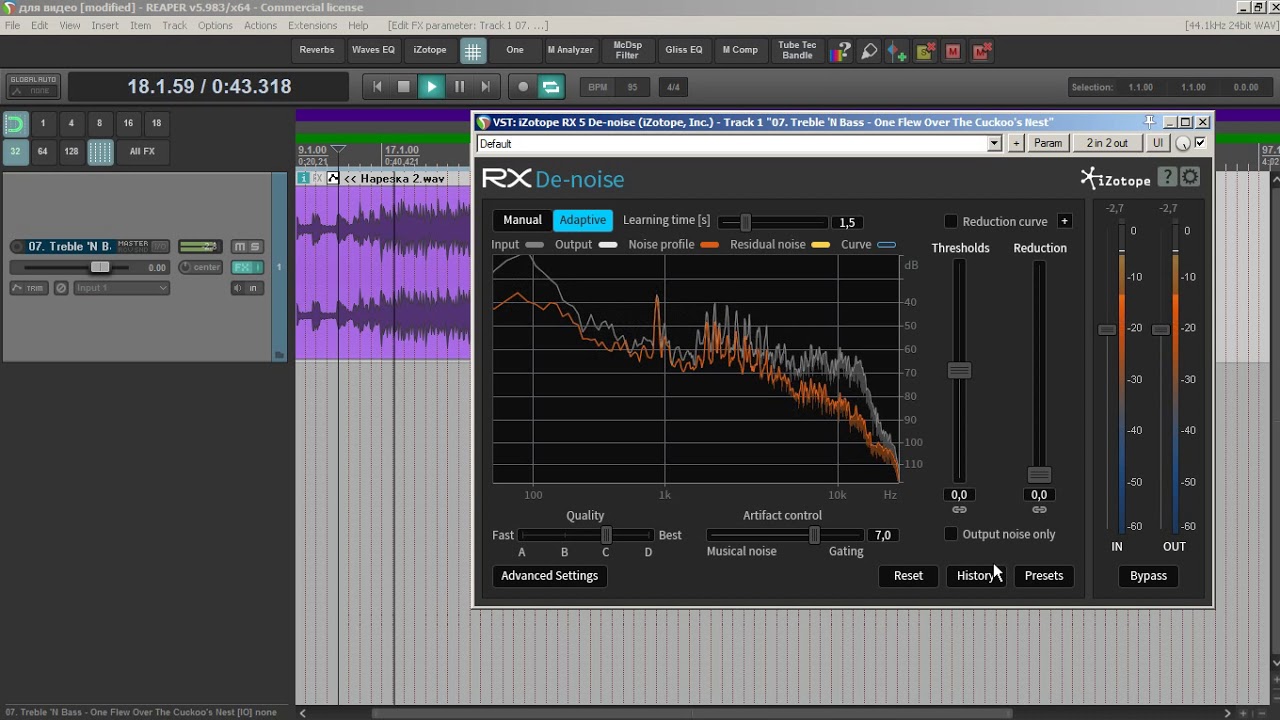Screen dimensions: 1280x720
Task: Click the Thresholds vertical slider handle
Action: pyautogui.click(x=959, y=371)
